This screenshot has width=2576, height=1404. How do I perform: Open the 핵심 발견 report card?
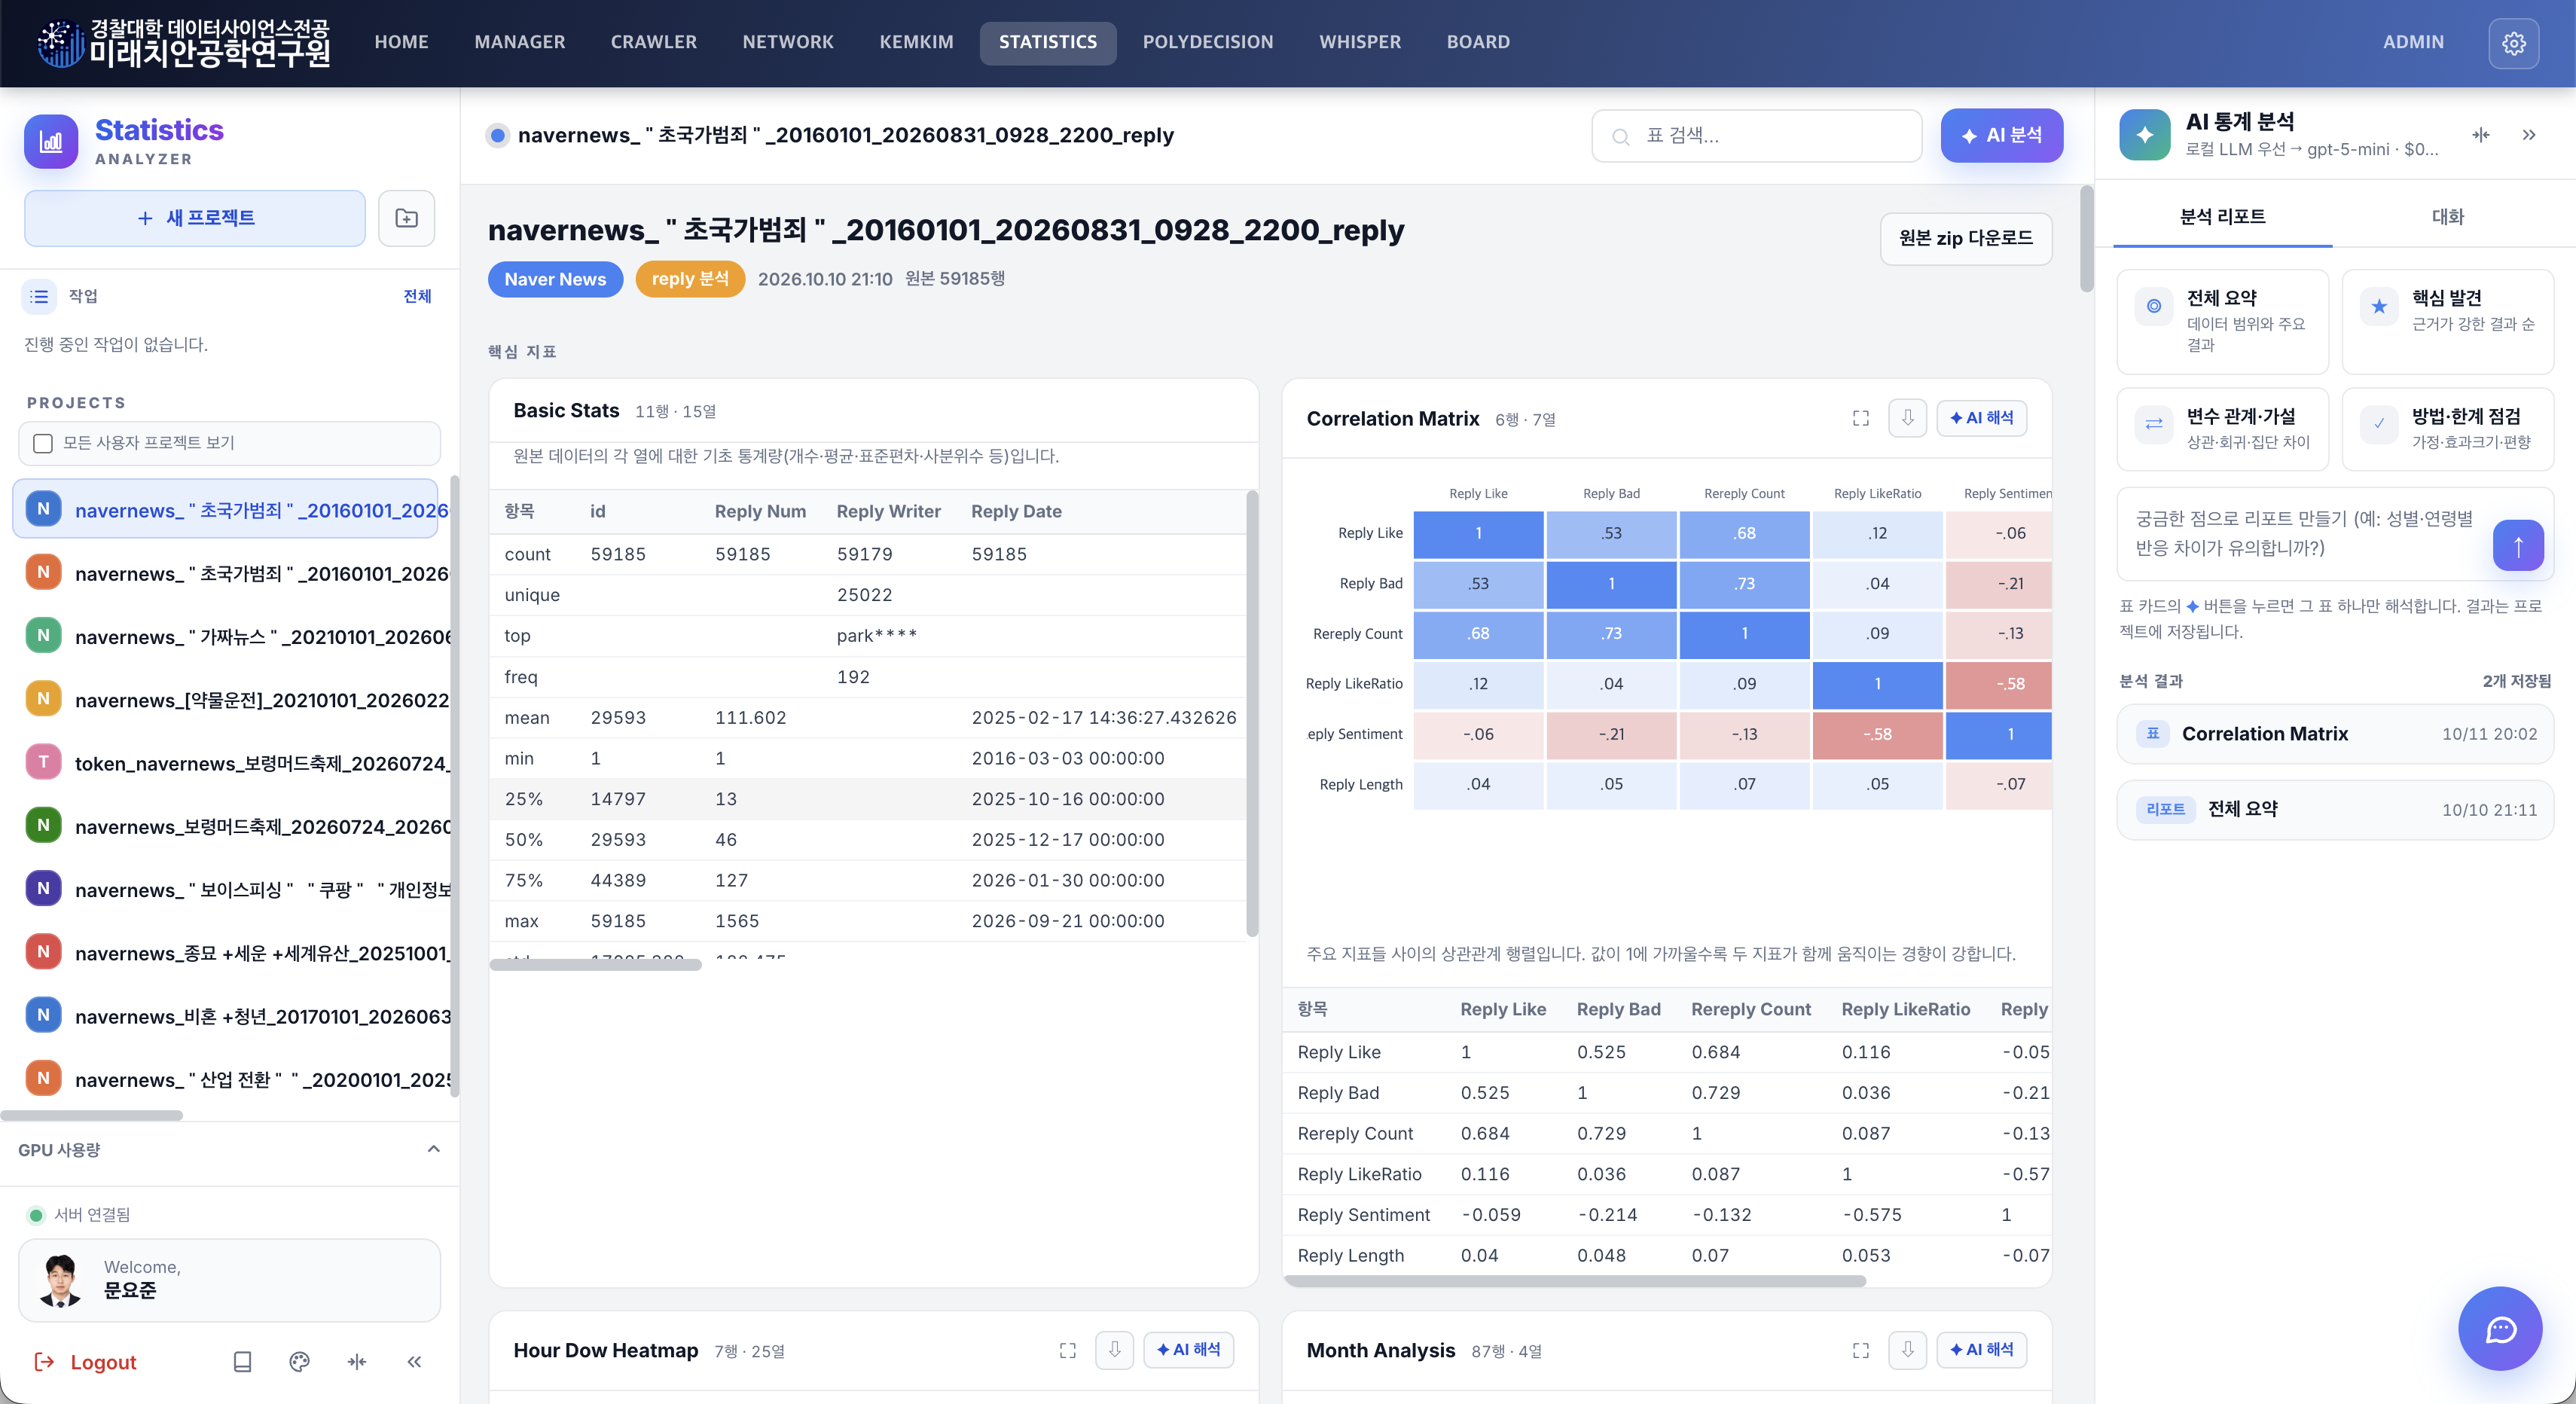[2447, 320]
